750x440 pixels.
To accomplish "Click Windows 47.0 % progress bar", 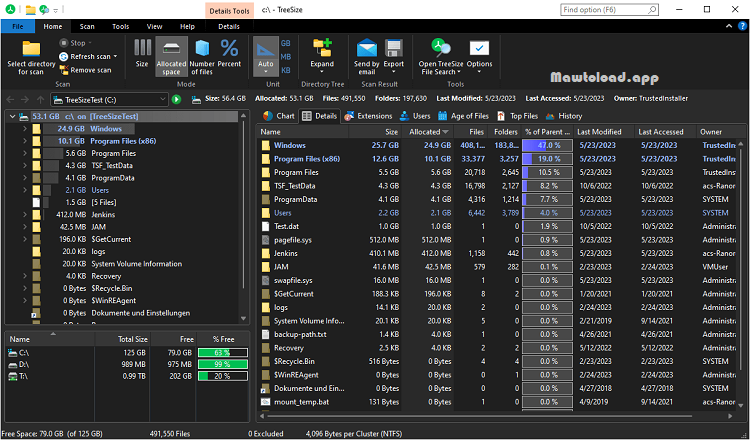I will click(x=547, y=145).
